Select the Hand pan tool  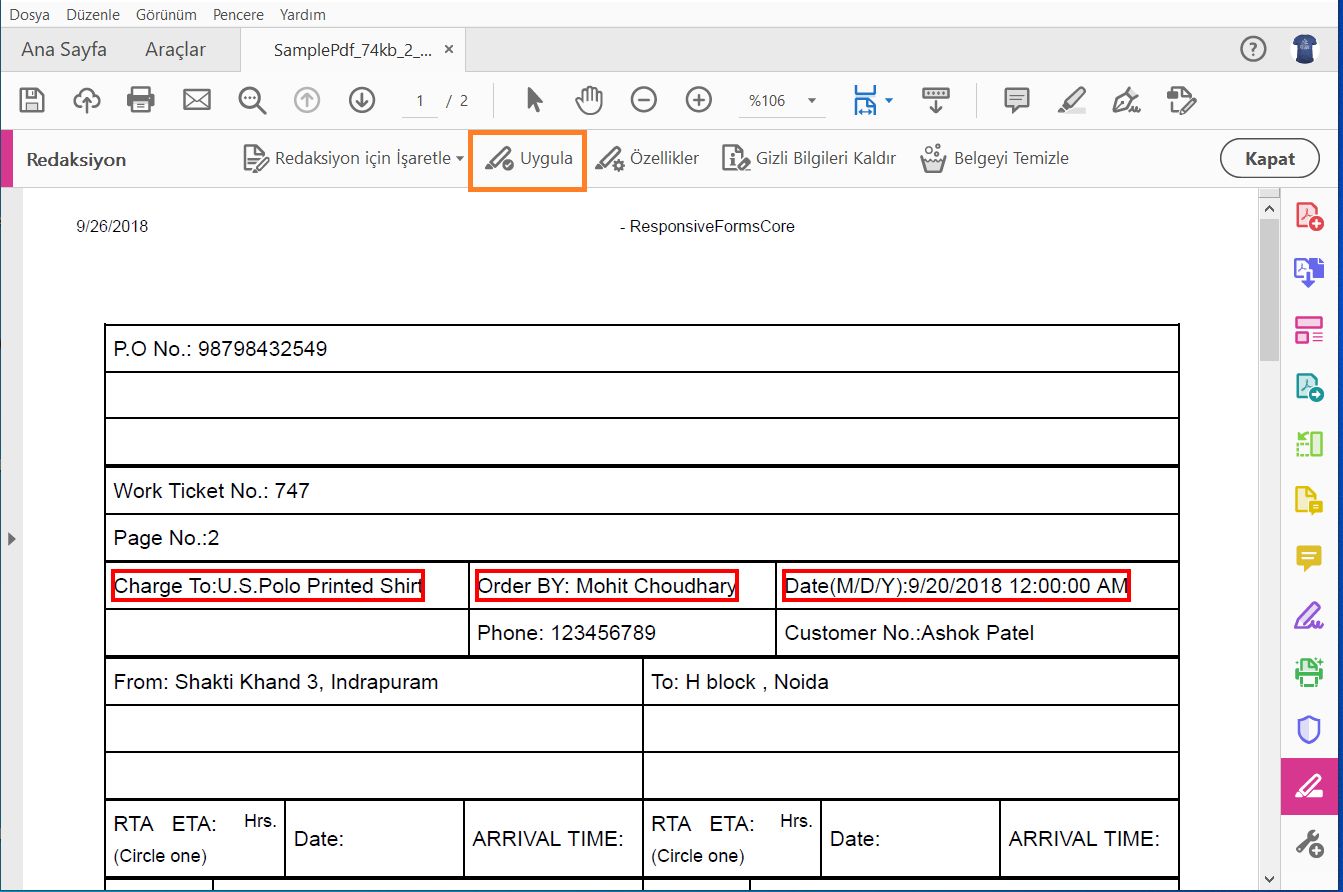(x=589, y=100)
